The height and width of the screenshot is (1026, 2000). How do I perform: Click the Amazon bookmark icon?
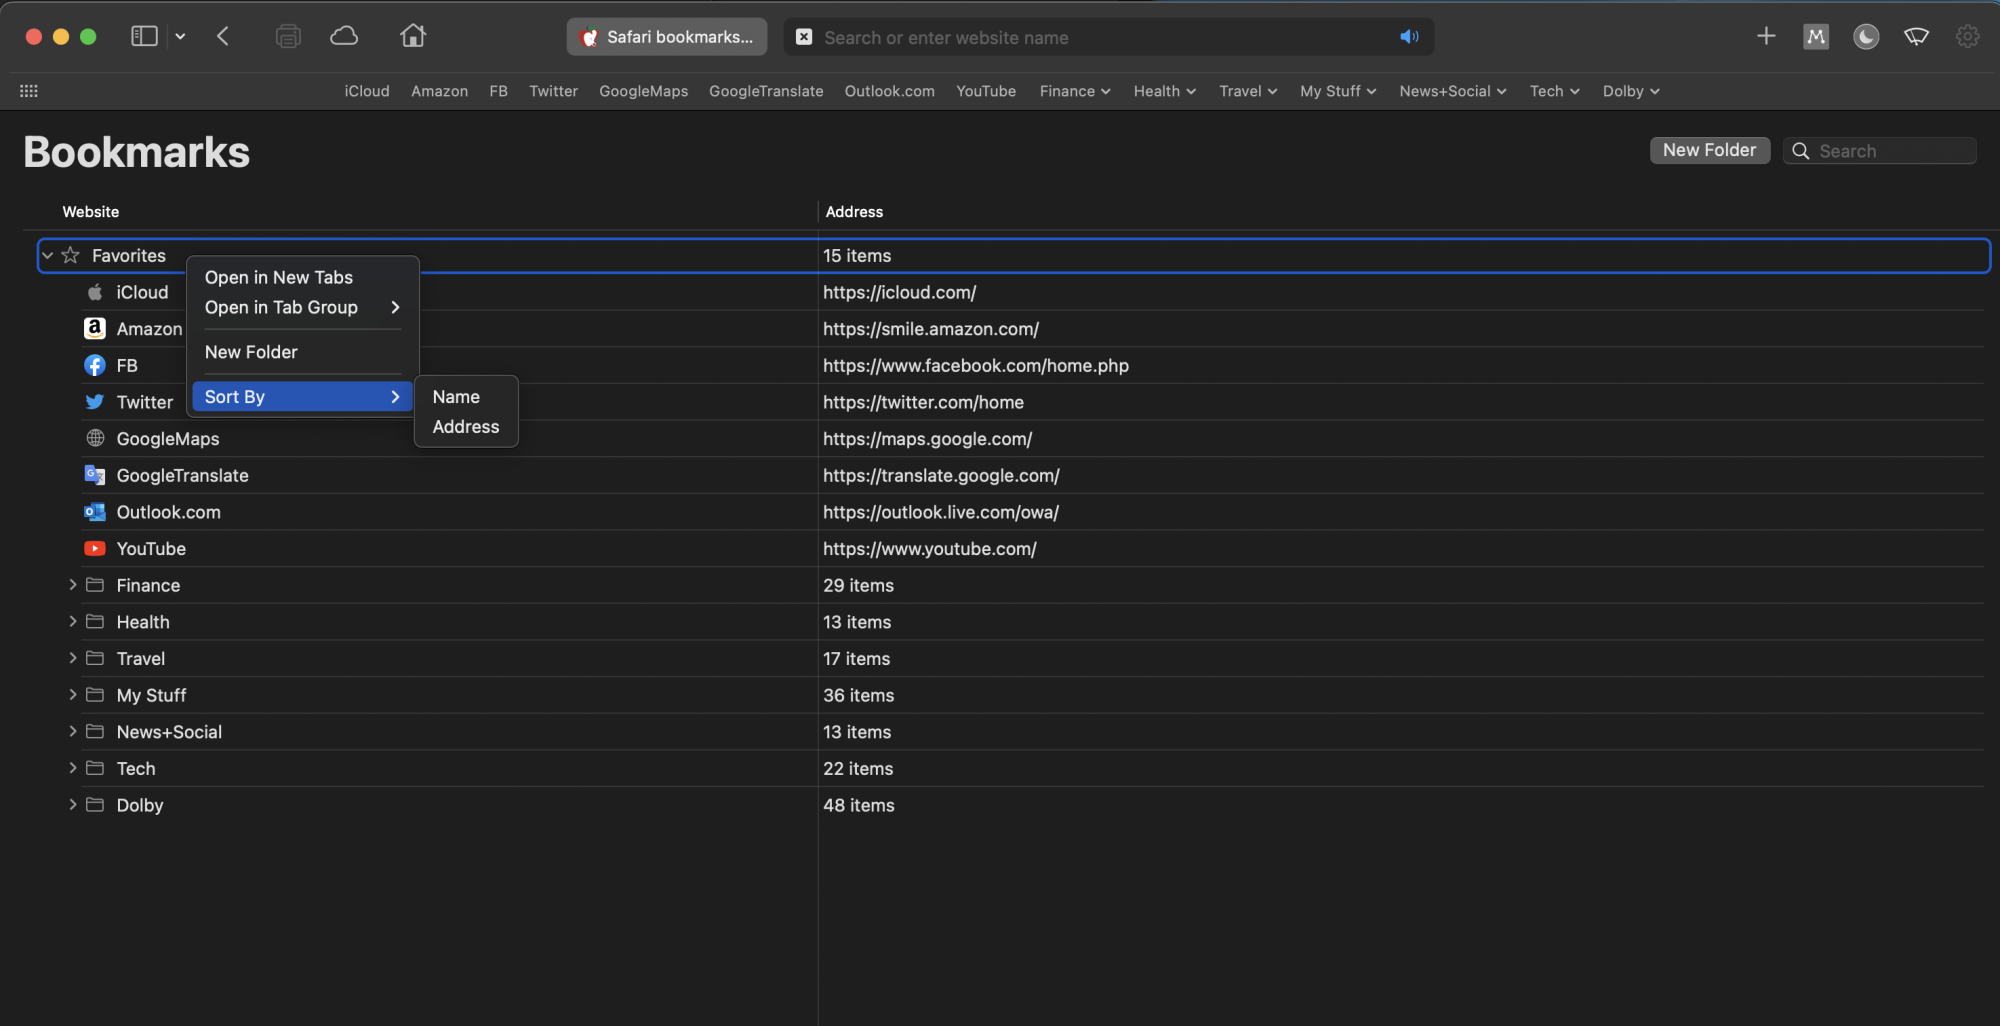coord(95,329)
